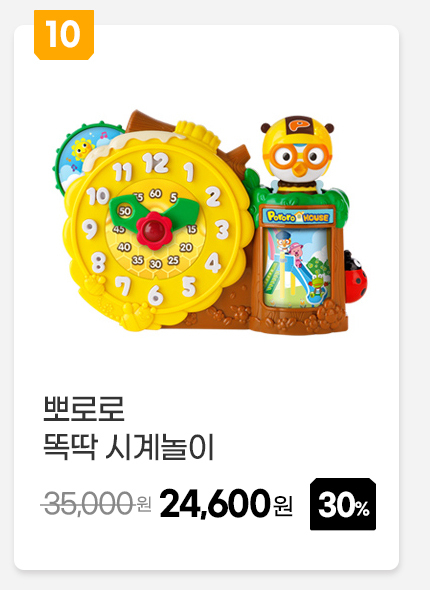
Task: Click the Pororo House sign
Action: pos(298,217)
